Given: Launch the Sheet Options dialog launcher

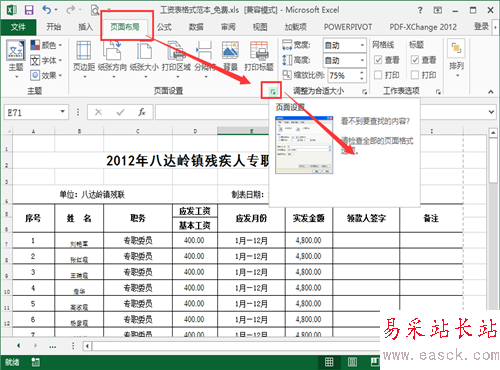Looking at the screenshot, I should 438,92.
